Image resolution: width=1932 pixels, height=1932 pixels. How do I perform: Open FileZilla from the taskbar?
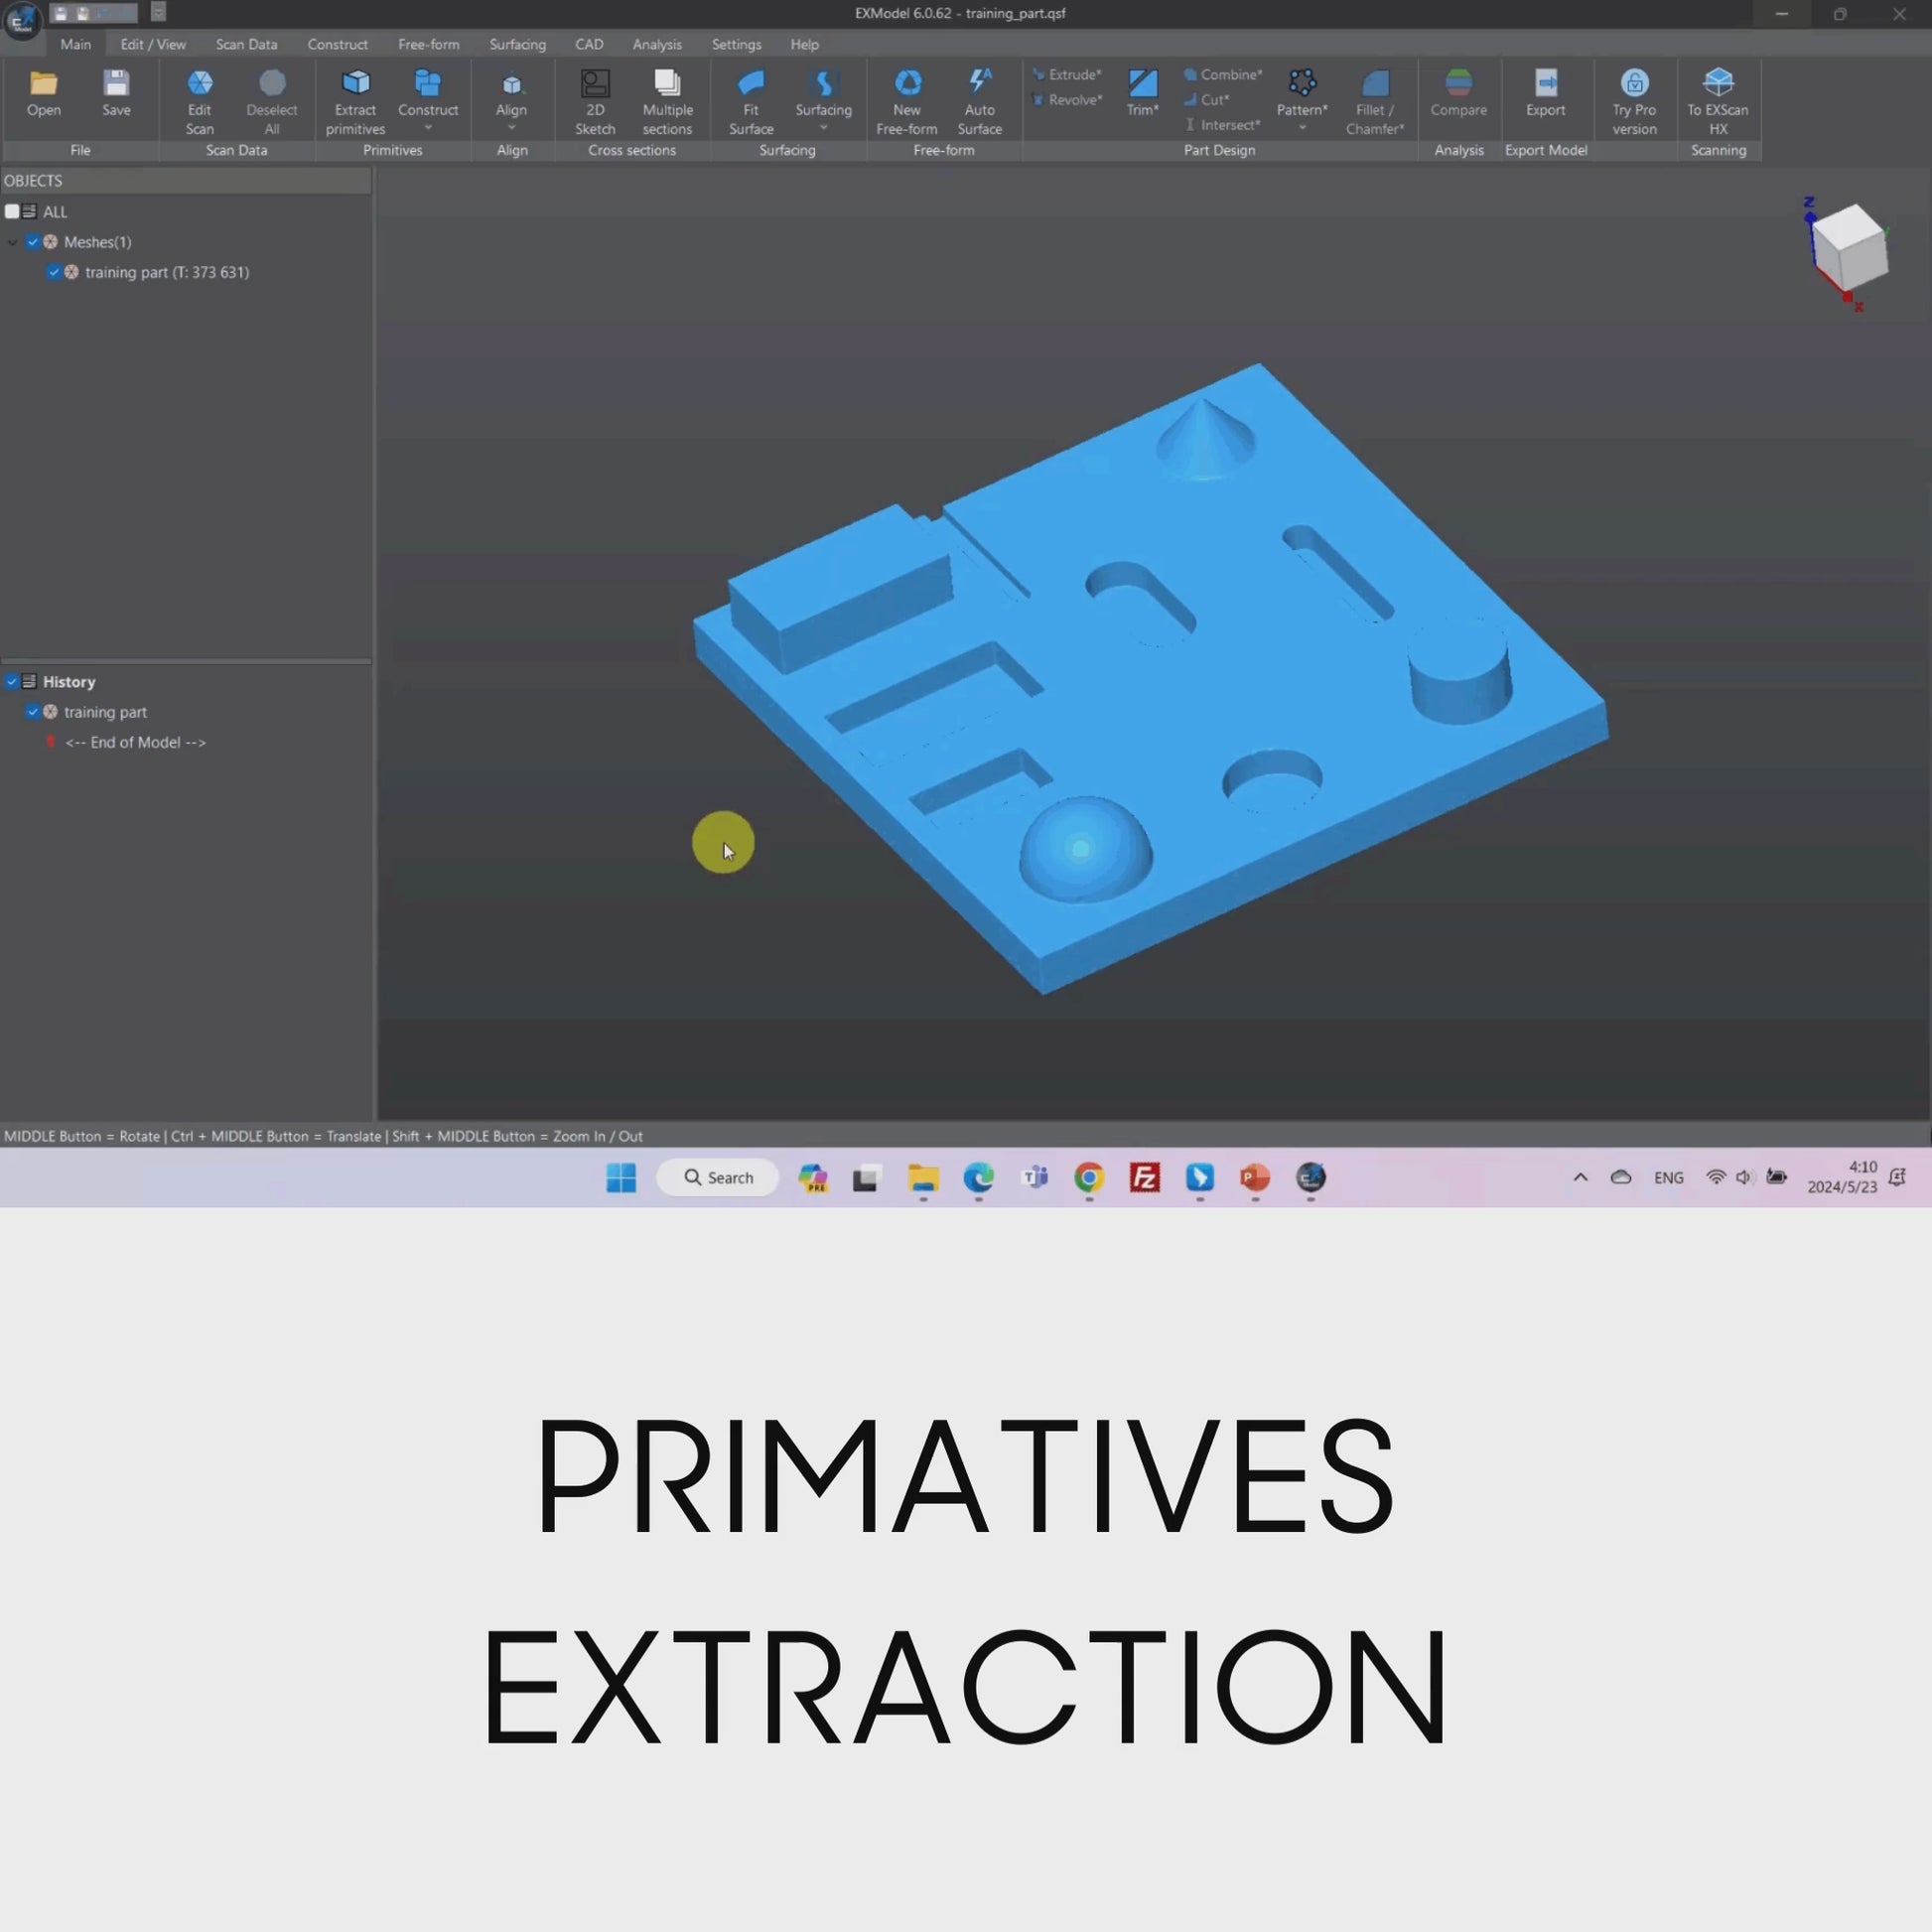[1144, 1177]
